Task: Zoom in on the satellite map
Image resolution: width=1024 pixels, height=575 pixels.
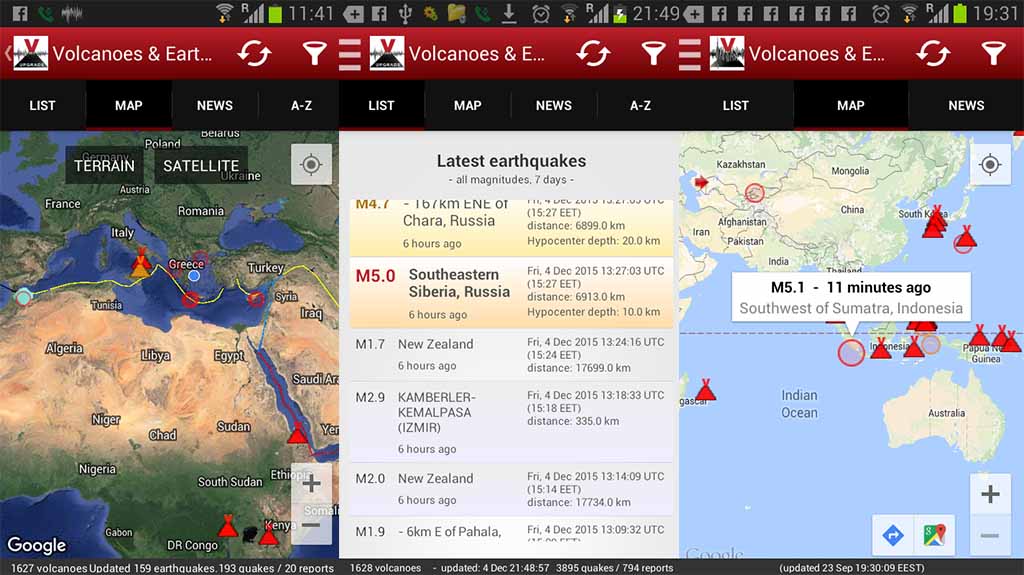Action: click(312, 484)
